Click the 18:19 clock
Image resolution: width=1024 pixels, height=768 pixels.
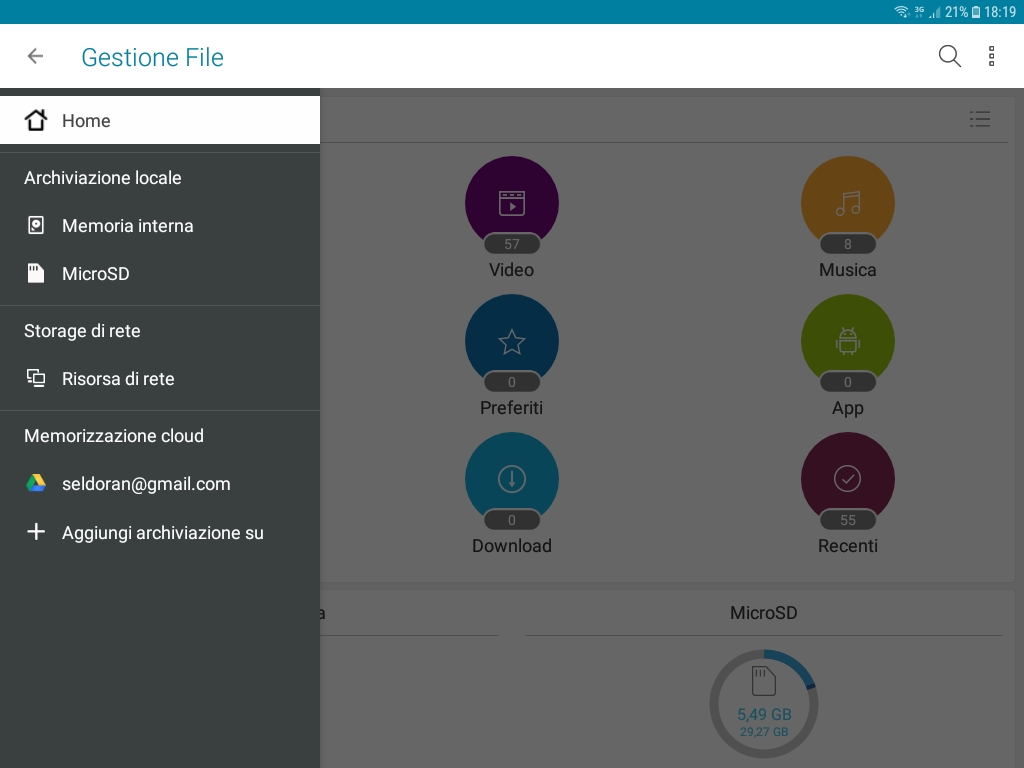pyautogui.click(x=1000, y=12)
